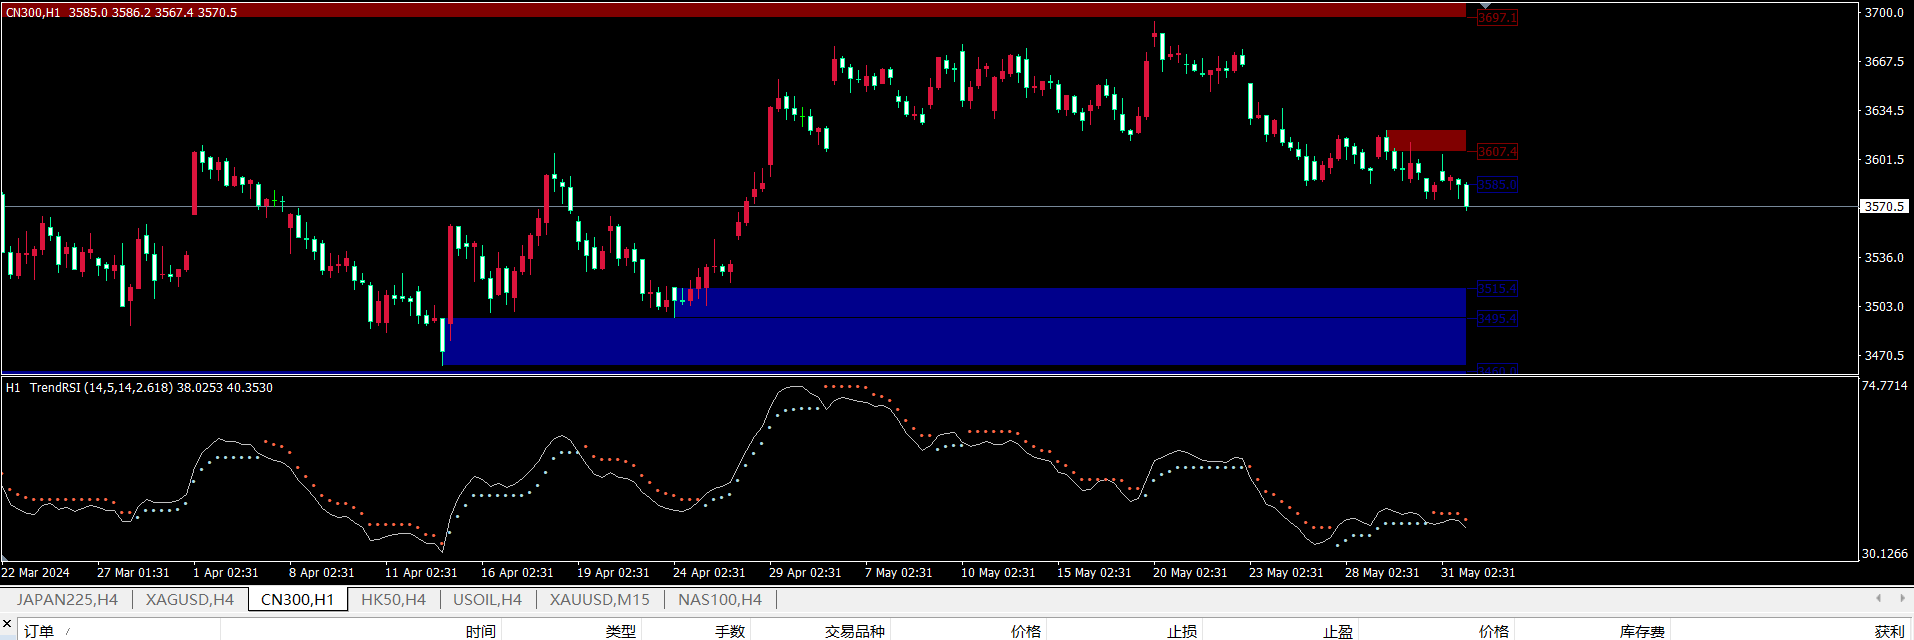Click the 22 Mar 2024 date label
Image resolution: width=1914 pixels, height=640 pixels.
pos(36,573)
